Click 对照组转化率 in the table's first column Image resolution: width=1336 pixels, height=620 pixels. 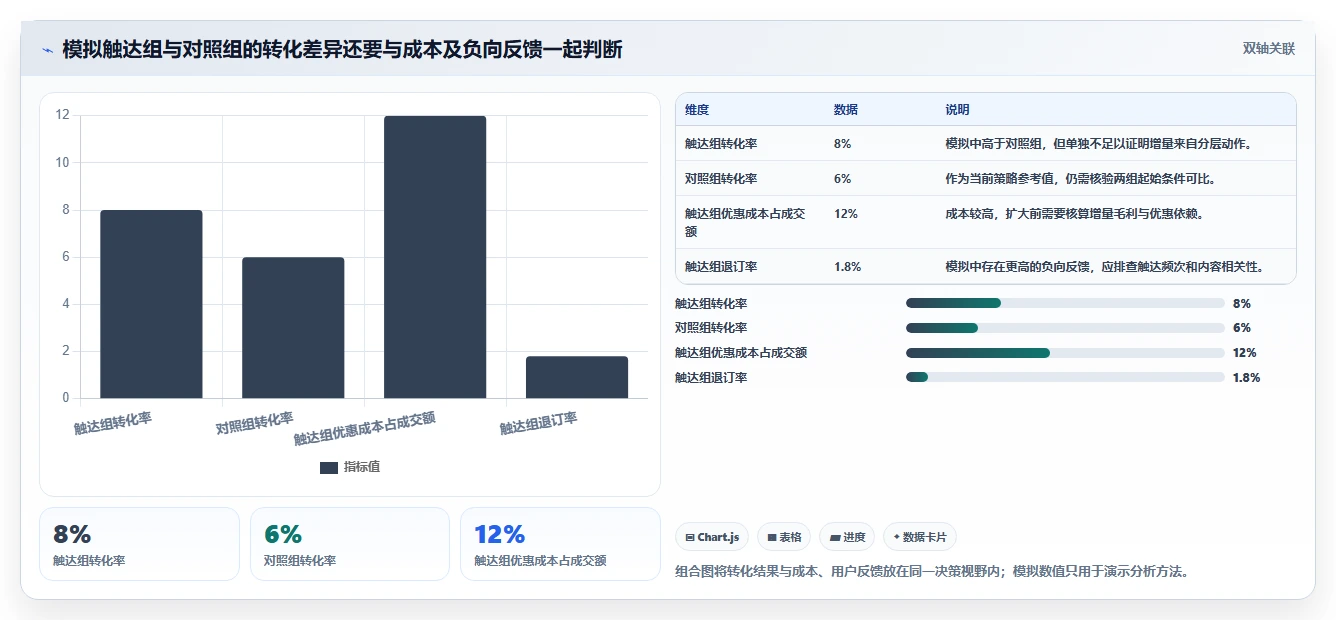[721, 179]
